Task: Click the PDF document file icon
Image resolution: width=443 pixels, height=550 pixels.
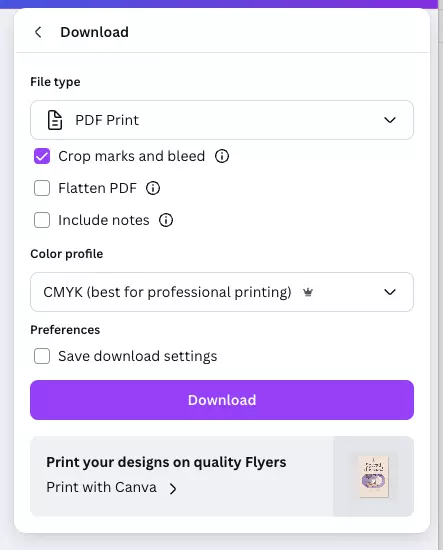Action: 55,120
